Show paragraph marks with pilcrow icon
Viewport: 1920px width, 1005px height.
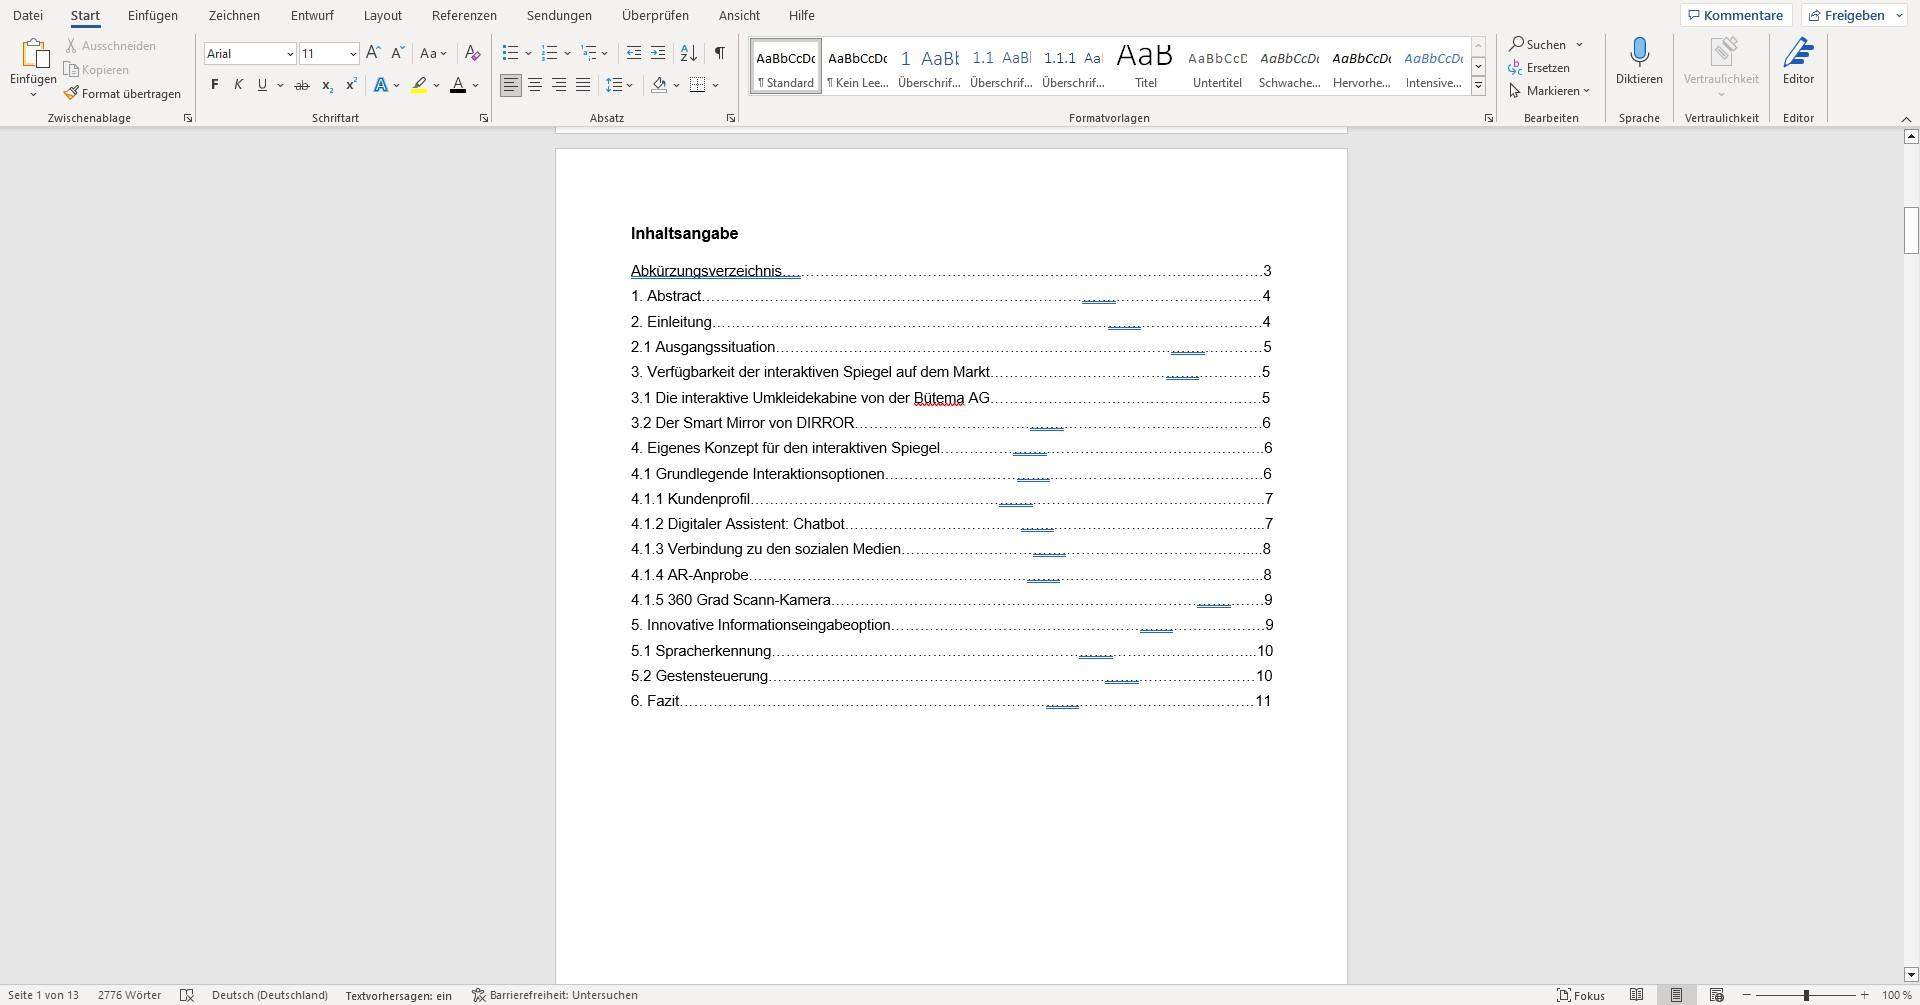(x=719, y=53)
